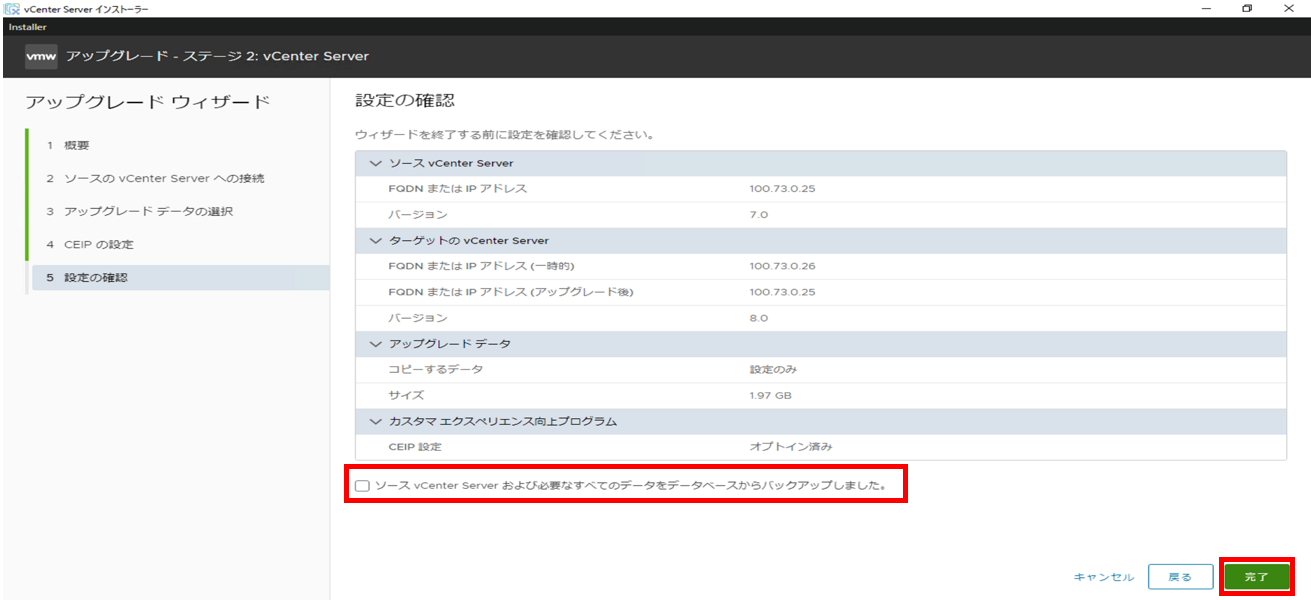Click the キャンセル link

click(x=1104, y=577)
